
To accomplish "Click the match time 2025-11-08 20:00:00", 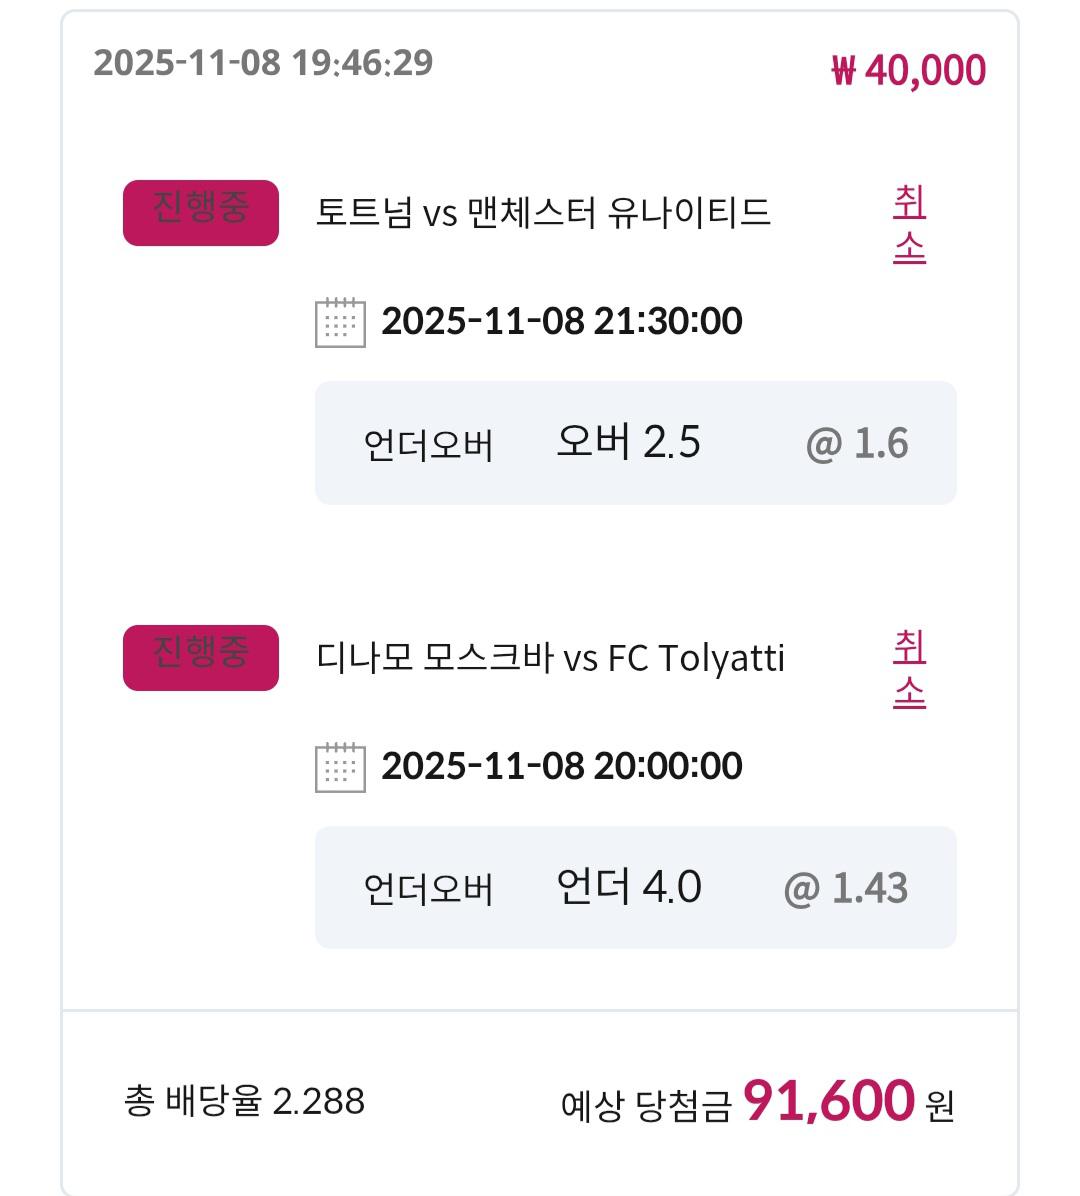I will pos(562,766).
